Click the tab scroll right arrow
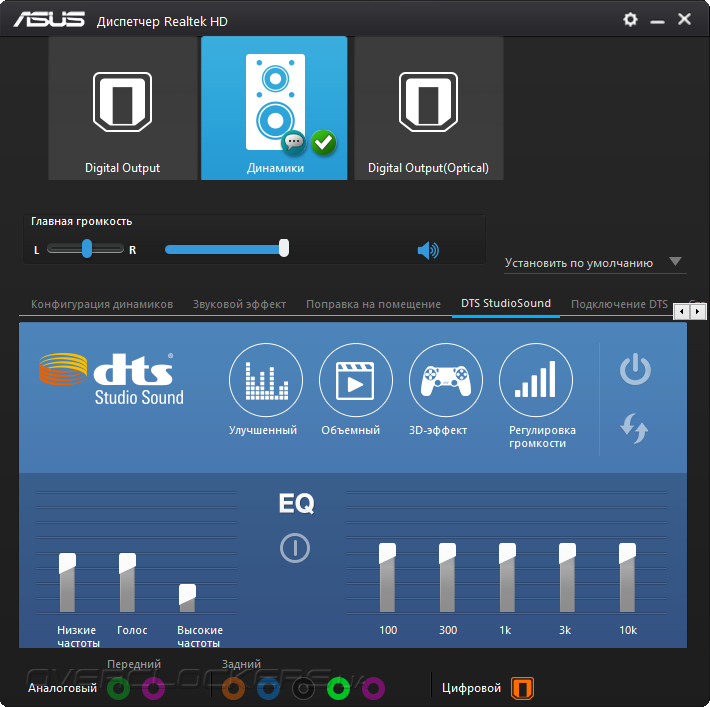Viewport: 710px width, 707px height. coord(698,312)
